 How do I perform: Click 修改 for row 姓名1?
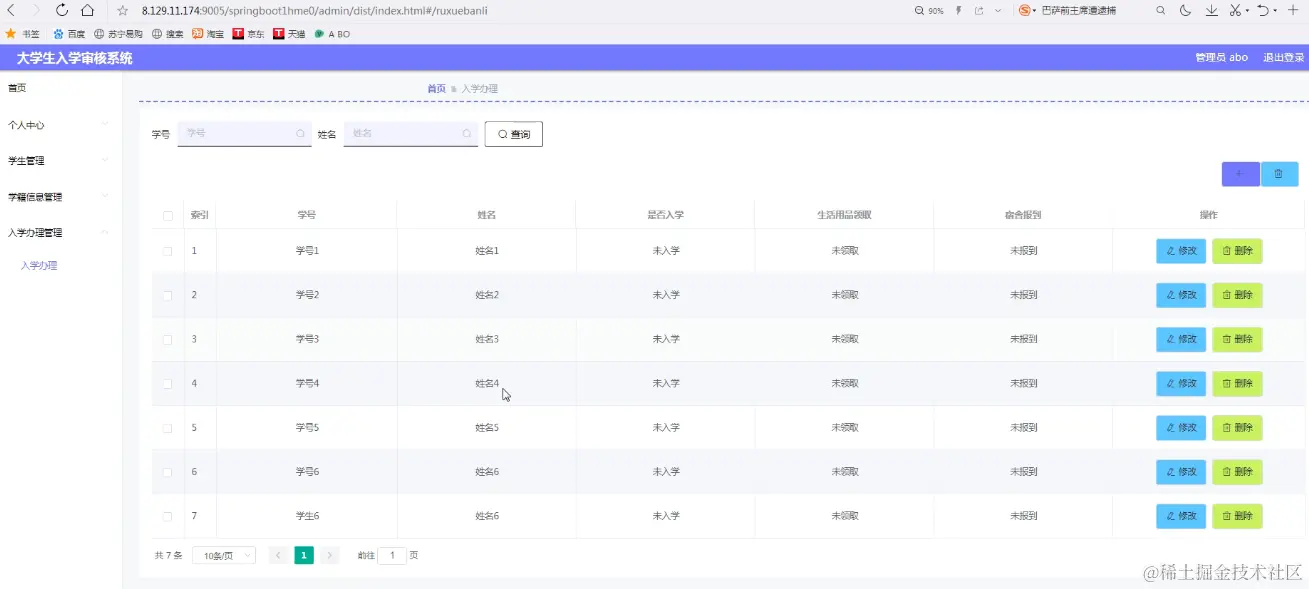pyautogui.click(x=1181, y=251)
